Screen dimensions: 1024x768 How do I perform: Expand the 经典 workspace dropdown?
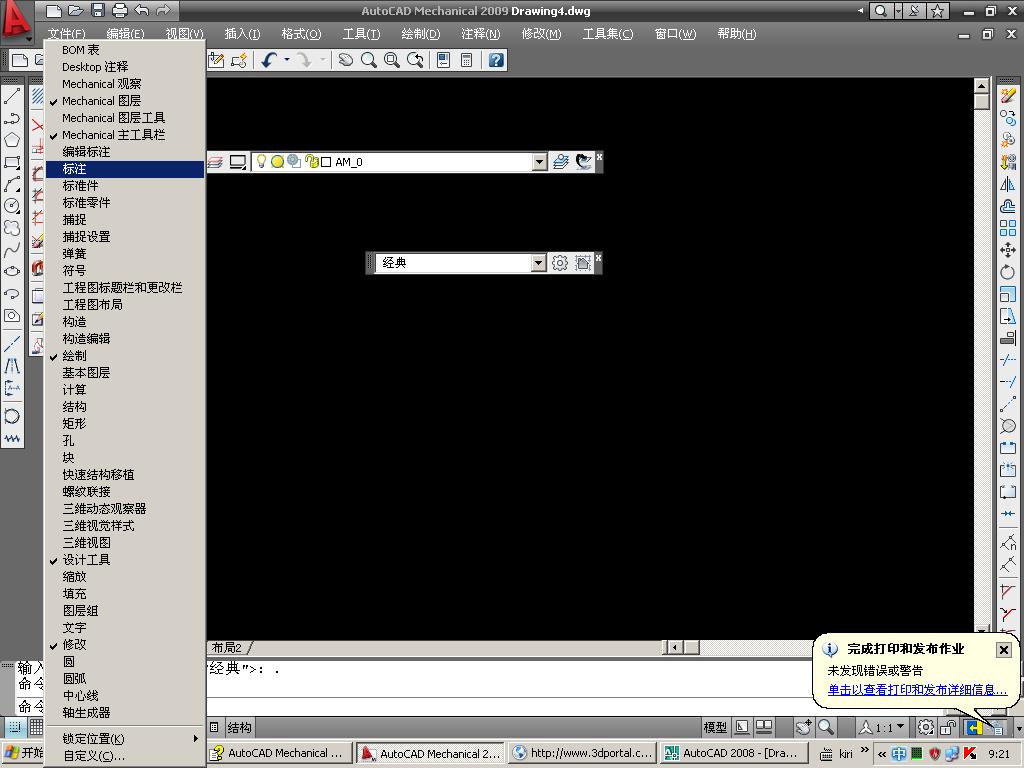pyautogui.click(x=538, y=263)
